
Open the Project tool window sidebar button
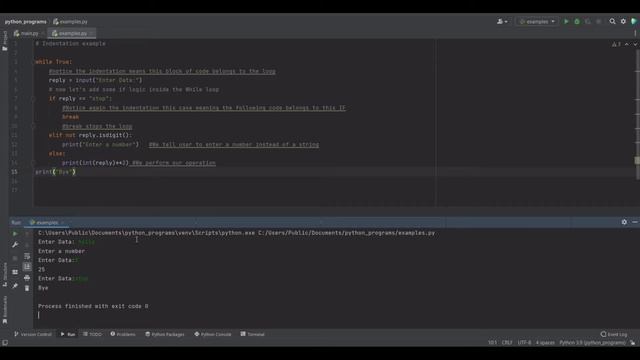4,40
